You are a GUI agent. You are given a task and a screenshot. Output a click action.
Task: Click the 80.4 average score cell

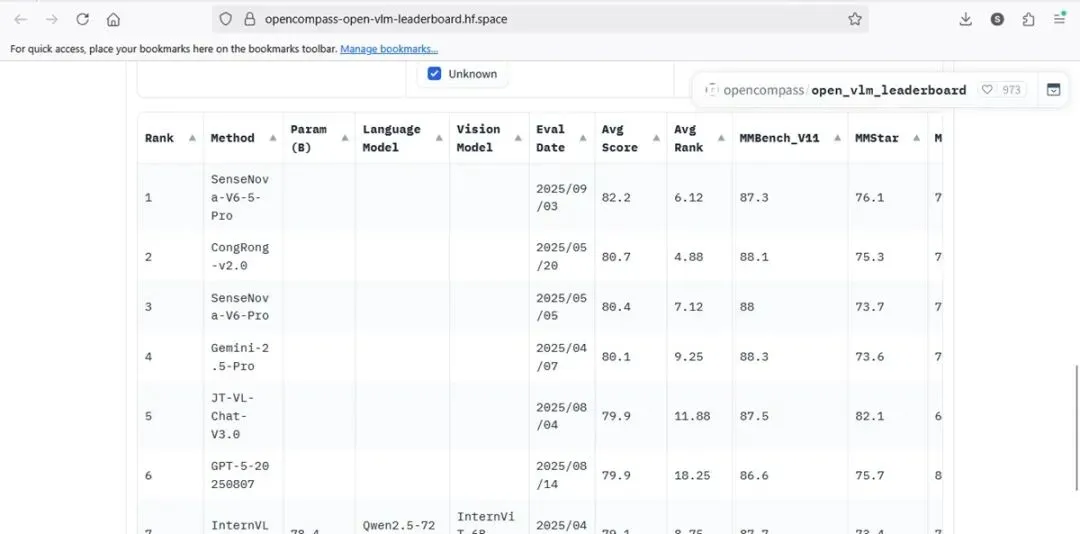tap(631, 307)
